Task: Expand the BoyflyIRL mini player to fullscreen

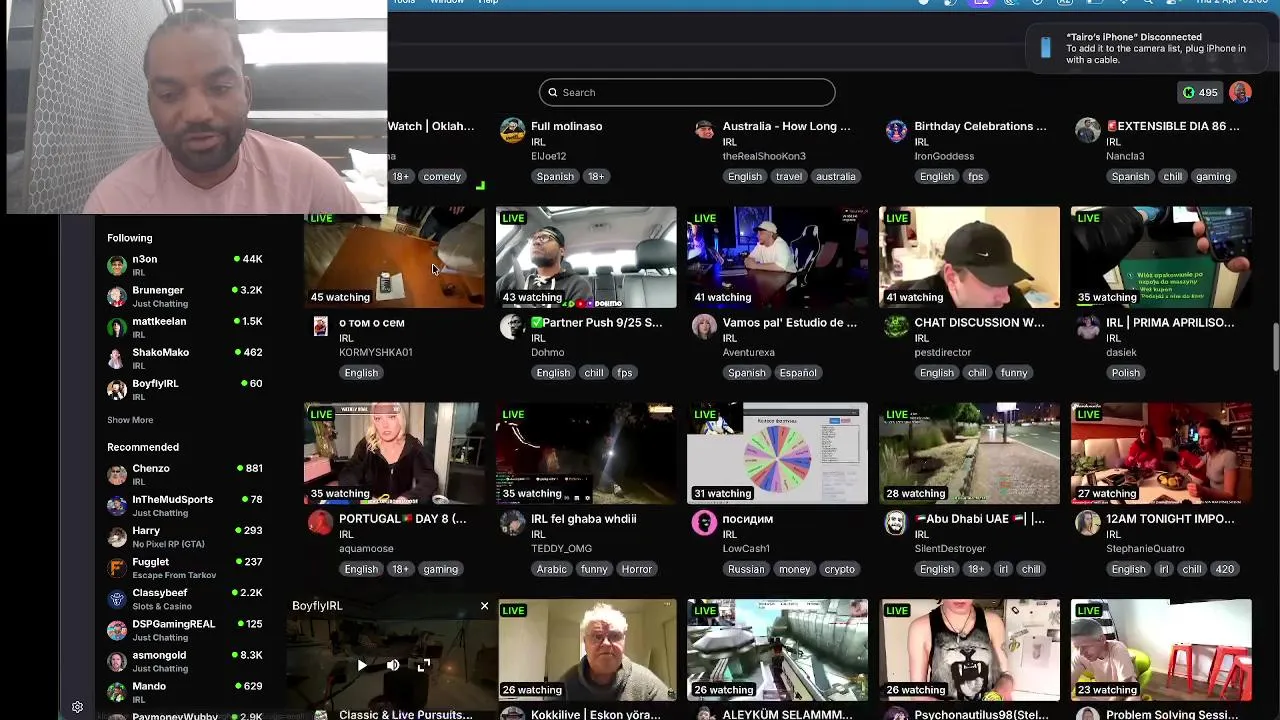Action: 424,665
